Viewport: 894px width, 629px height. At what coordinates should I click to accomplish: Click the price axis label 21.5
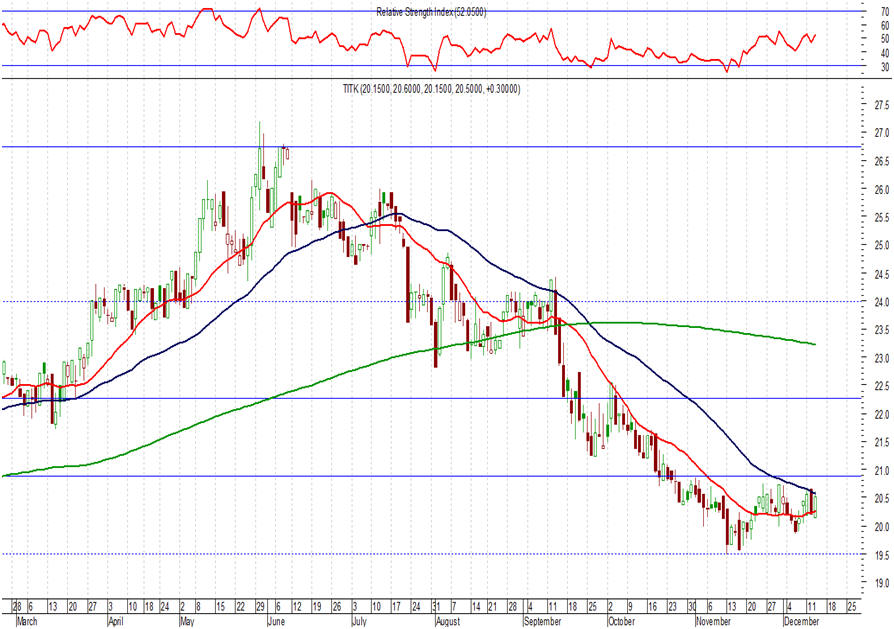click(881, 442)
